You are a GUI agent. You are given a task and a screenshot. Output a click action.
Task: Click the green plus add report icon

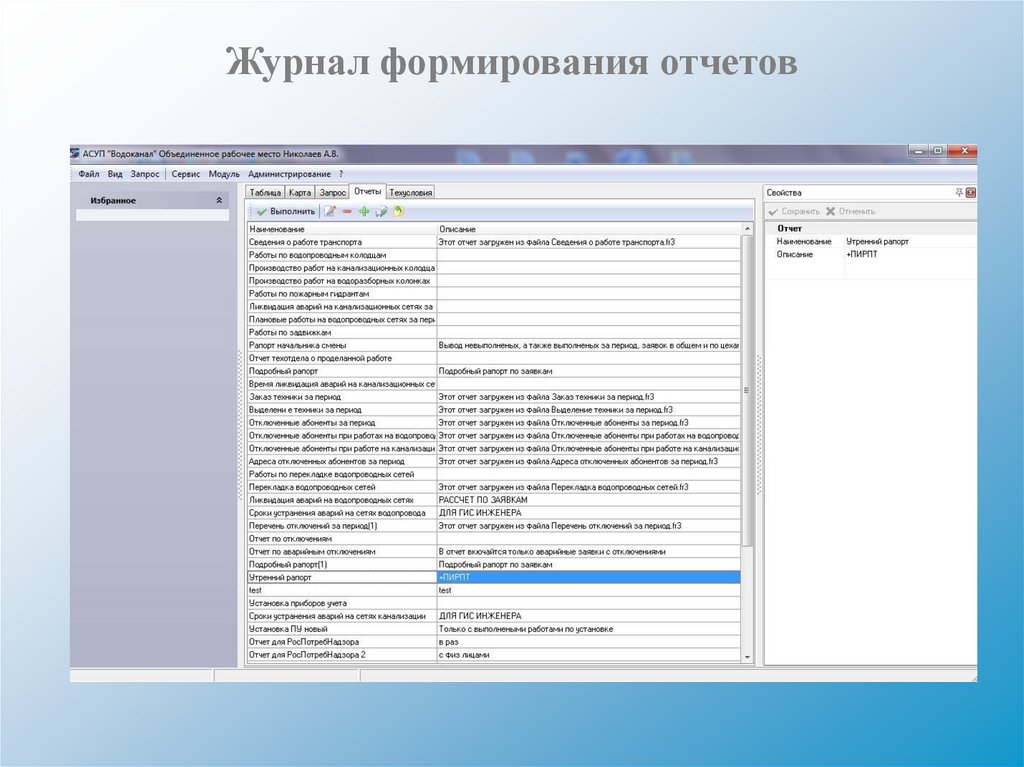point(364,211)
